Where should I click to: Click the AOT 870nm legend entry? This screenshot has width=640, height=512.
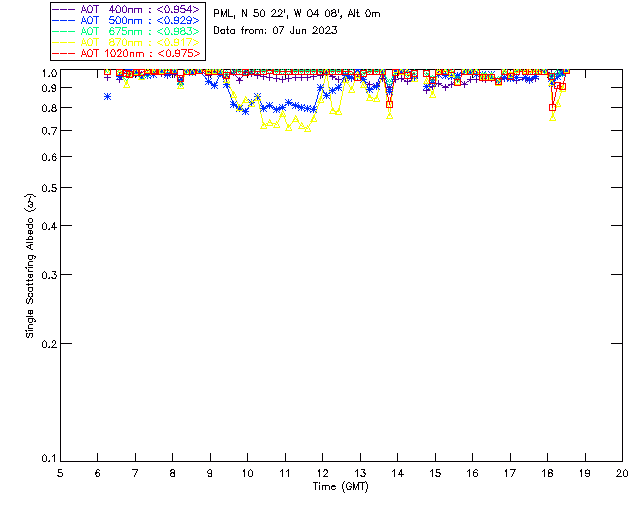click(127, 42)
